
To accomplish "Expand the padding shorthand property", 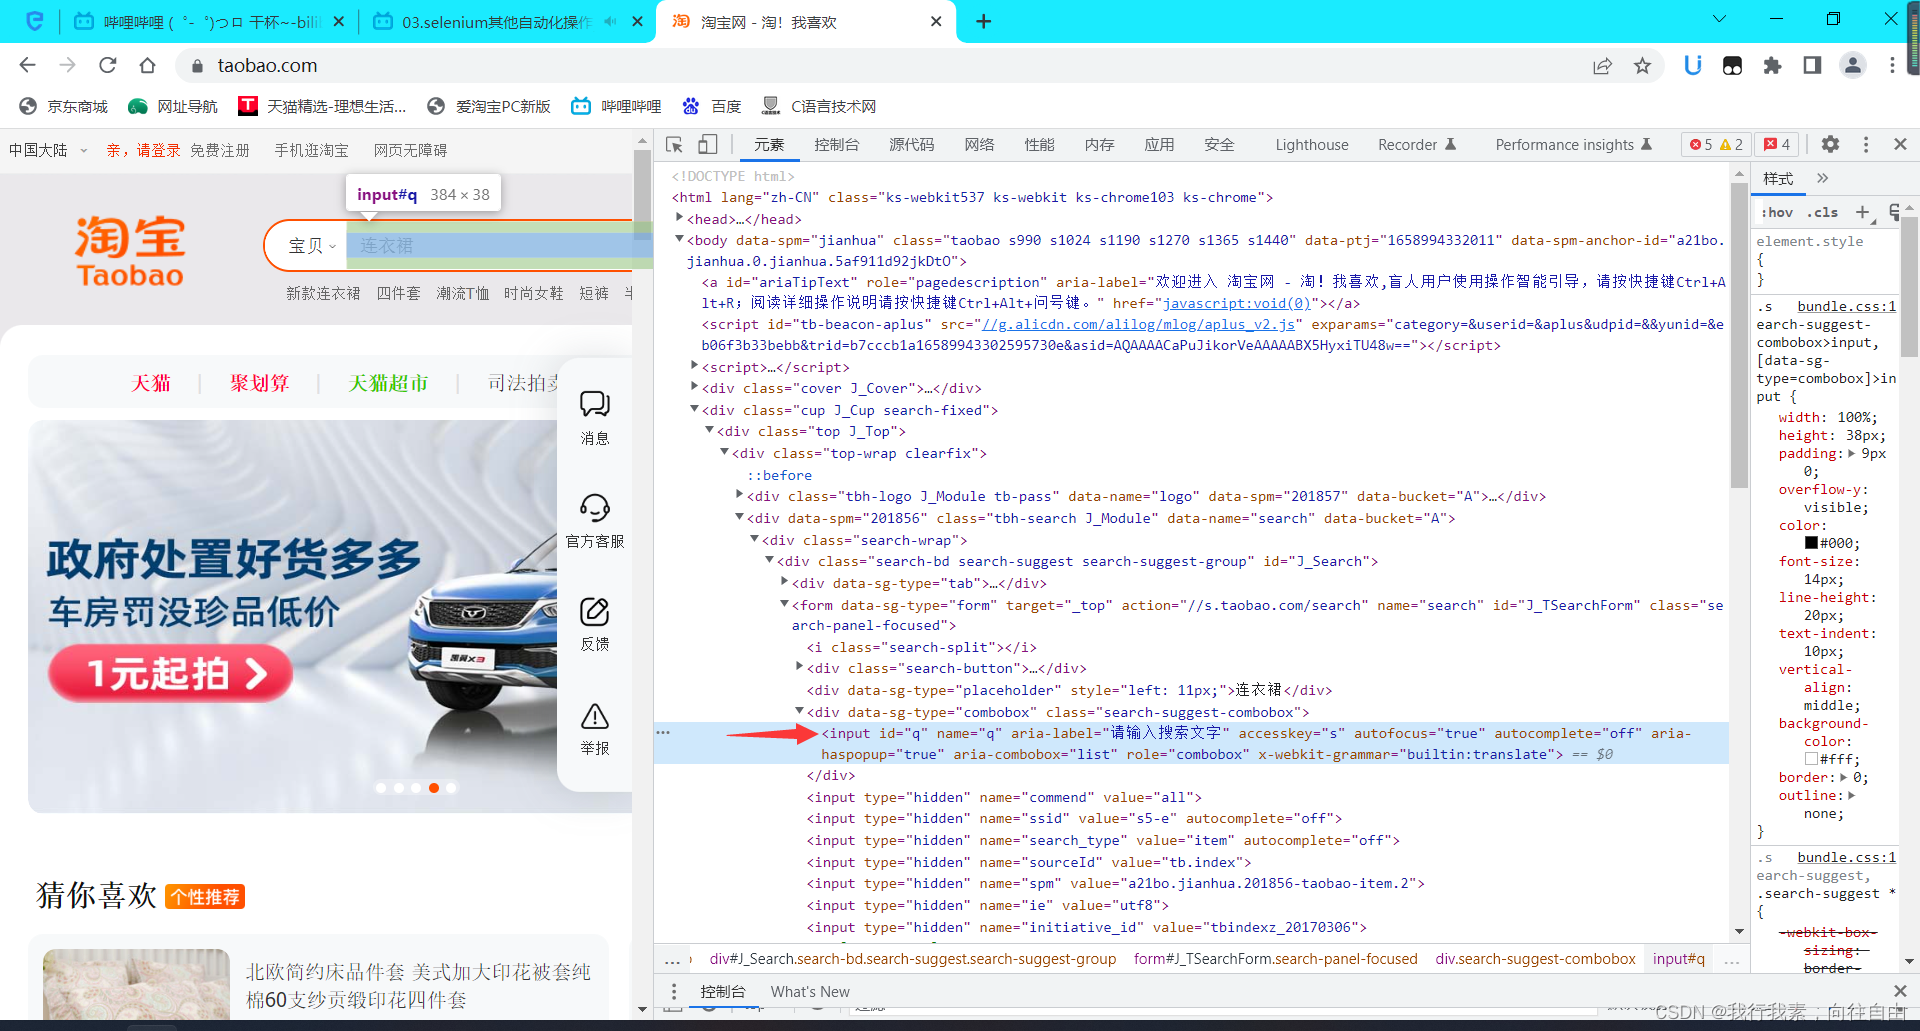I will tap(1851, 453).
